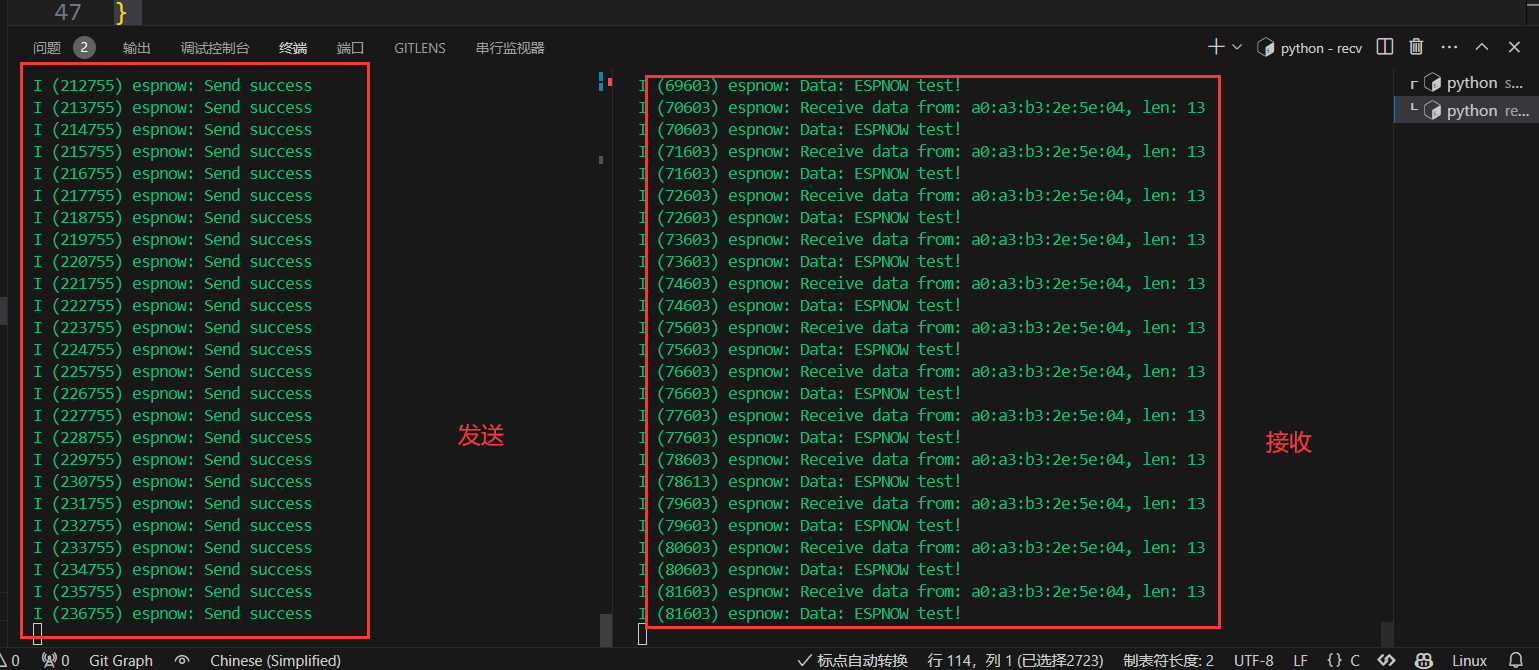1539x670 pixels.
Task: Click the new terminal plus icon
Action: [1215, 47]
